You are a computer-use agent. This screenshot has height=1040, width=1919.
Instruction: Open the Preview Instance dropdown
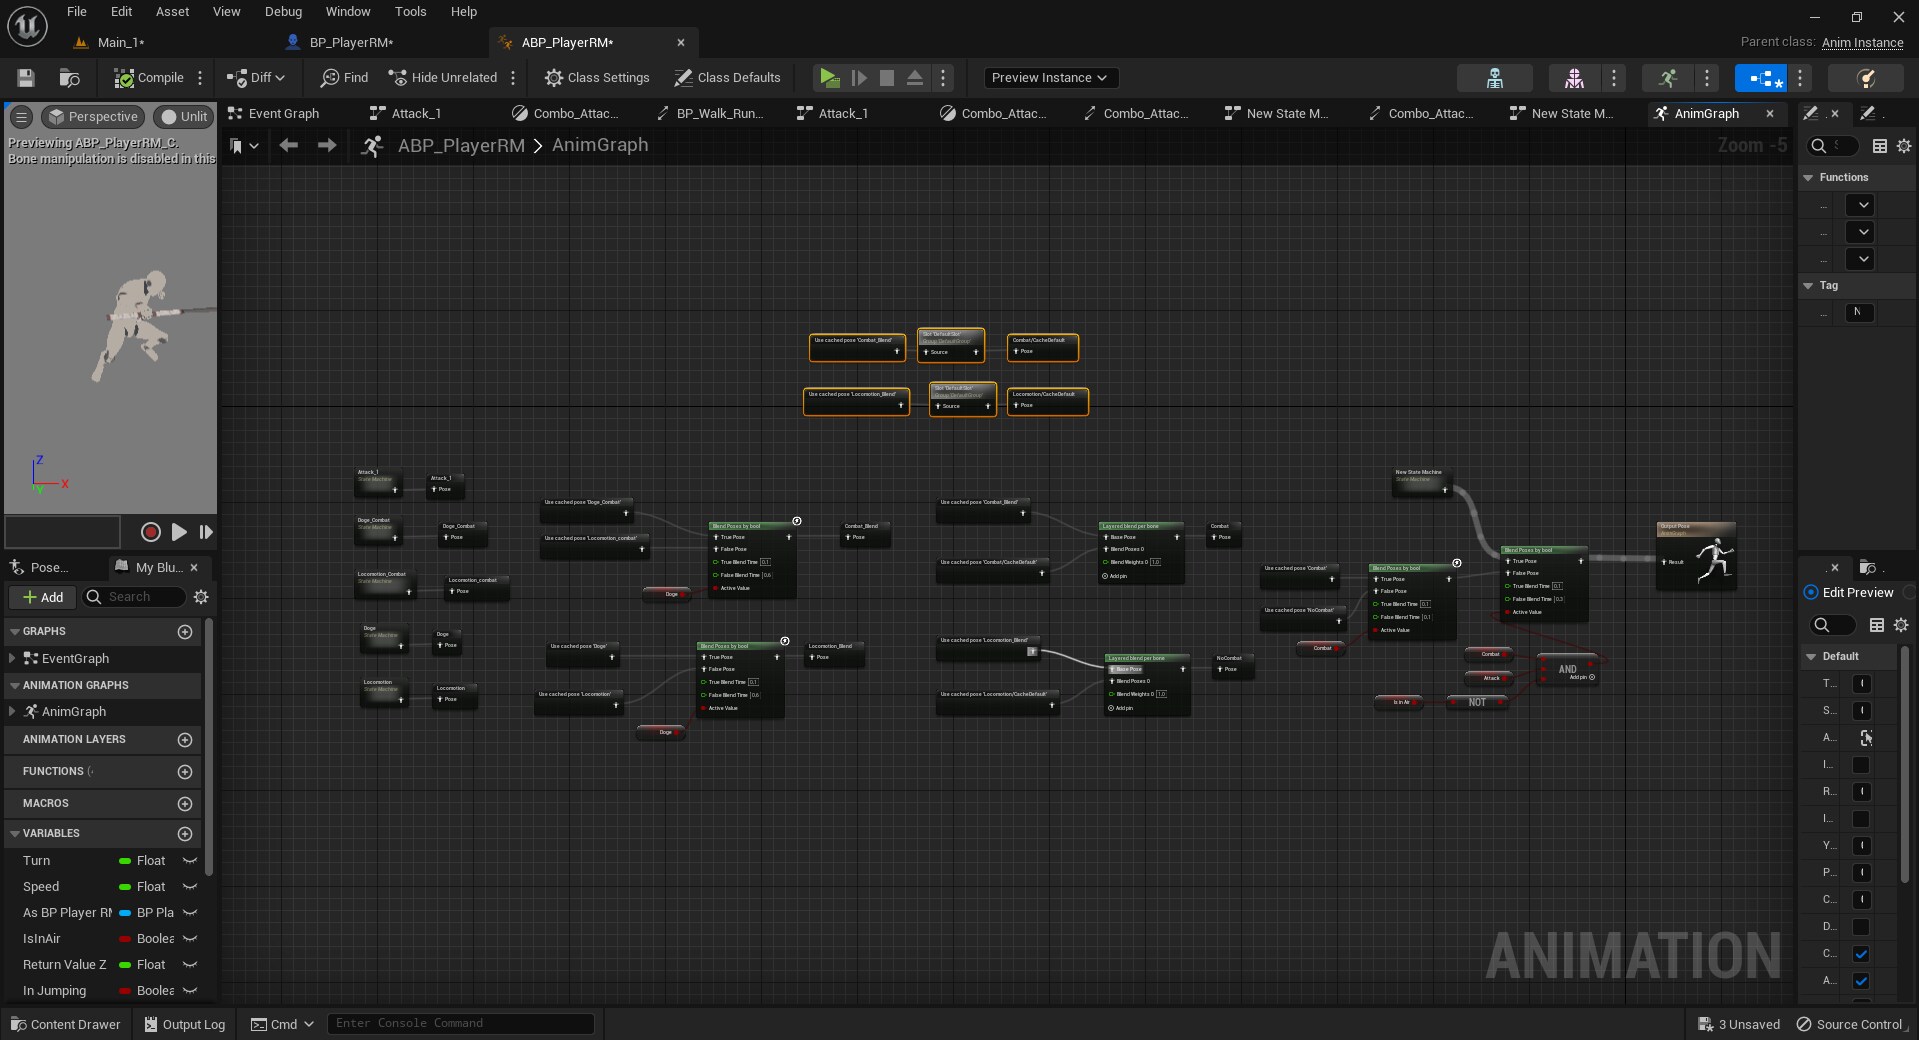(1049, 78)
